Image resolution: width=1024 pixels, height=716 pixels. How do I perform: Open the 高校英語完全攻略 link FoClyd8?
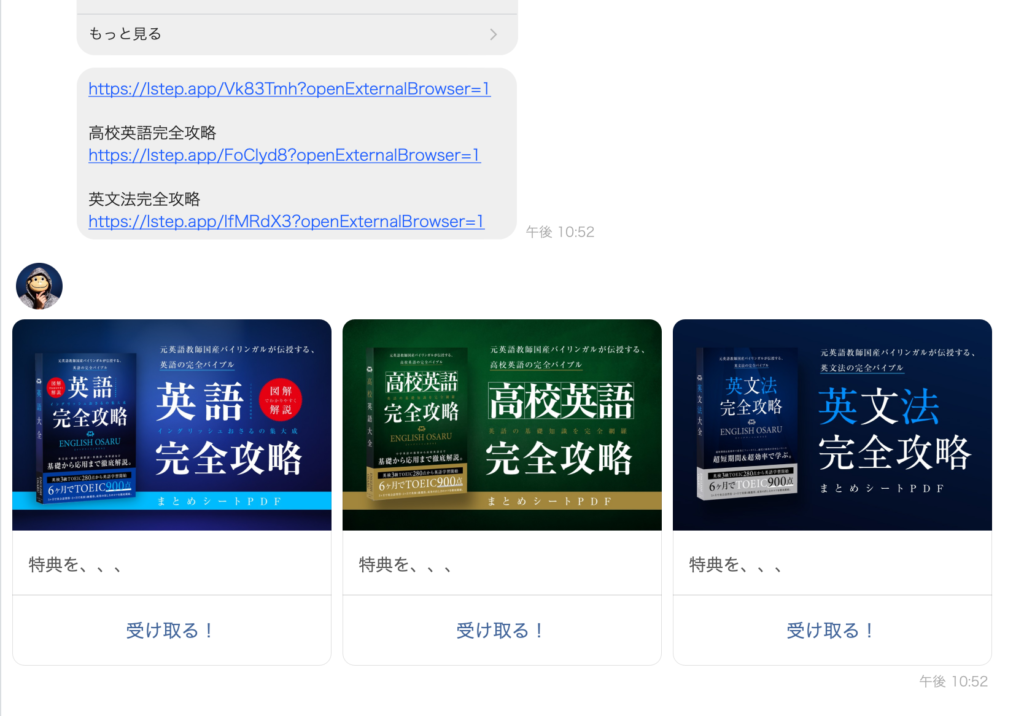pyautogui.click(x=285, y=155)
